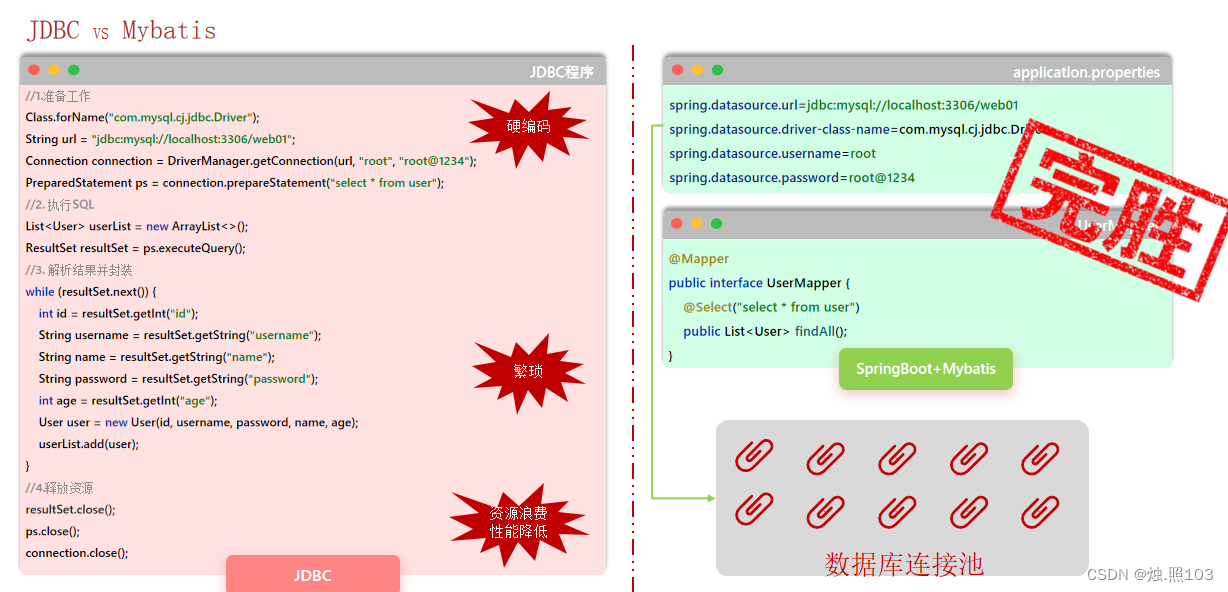The height and width of the screenshot is (592, 1228).
Task: Click the getString("username") line
Action: (180, 335)
